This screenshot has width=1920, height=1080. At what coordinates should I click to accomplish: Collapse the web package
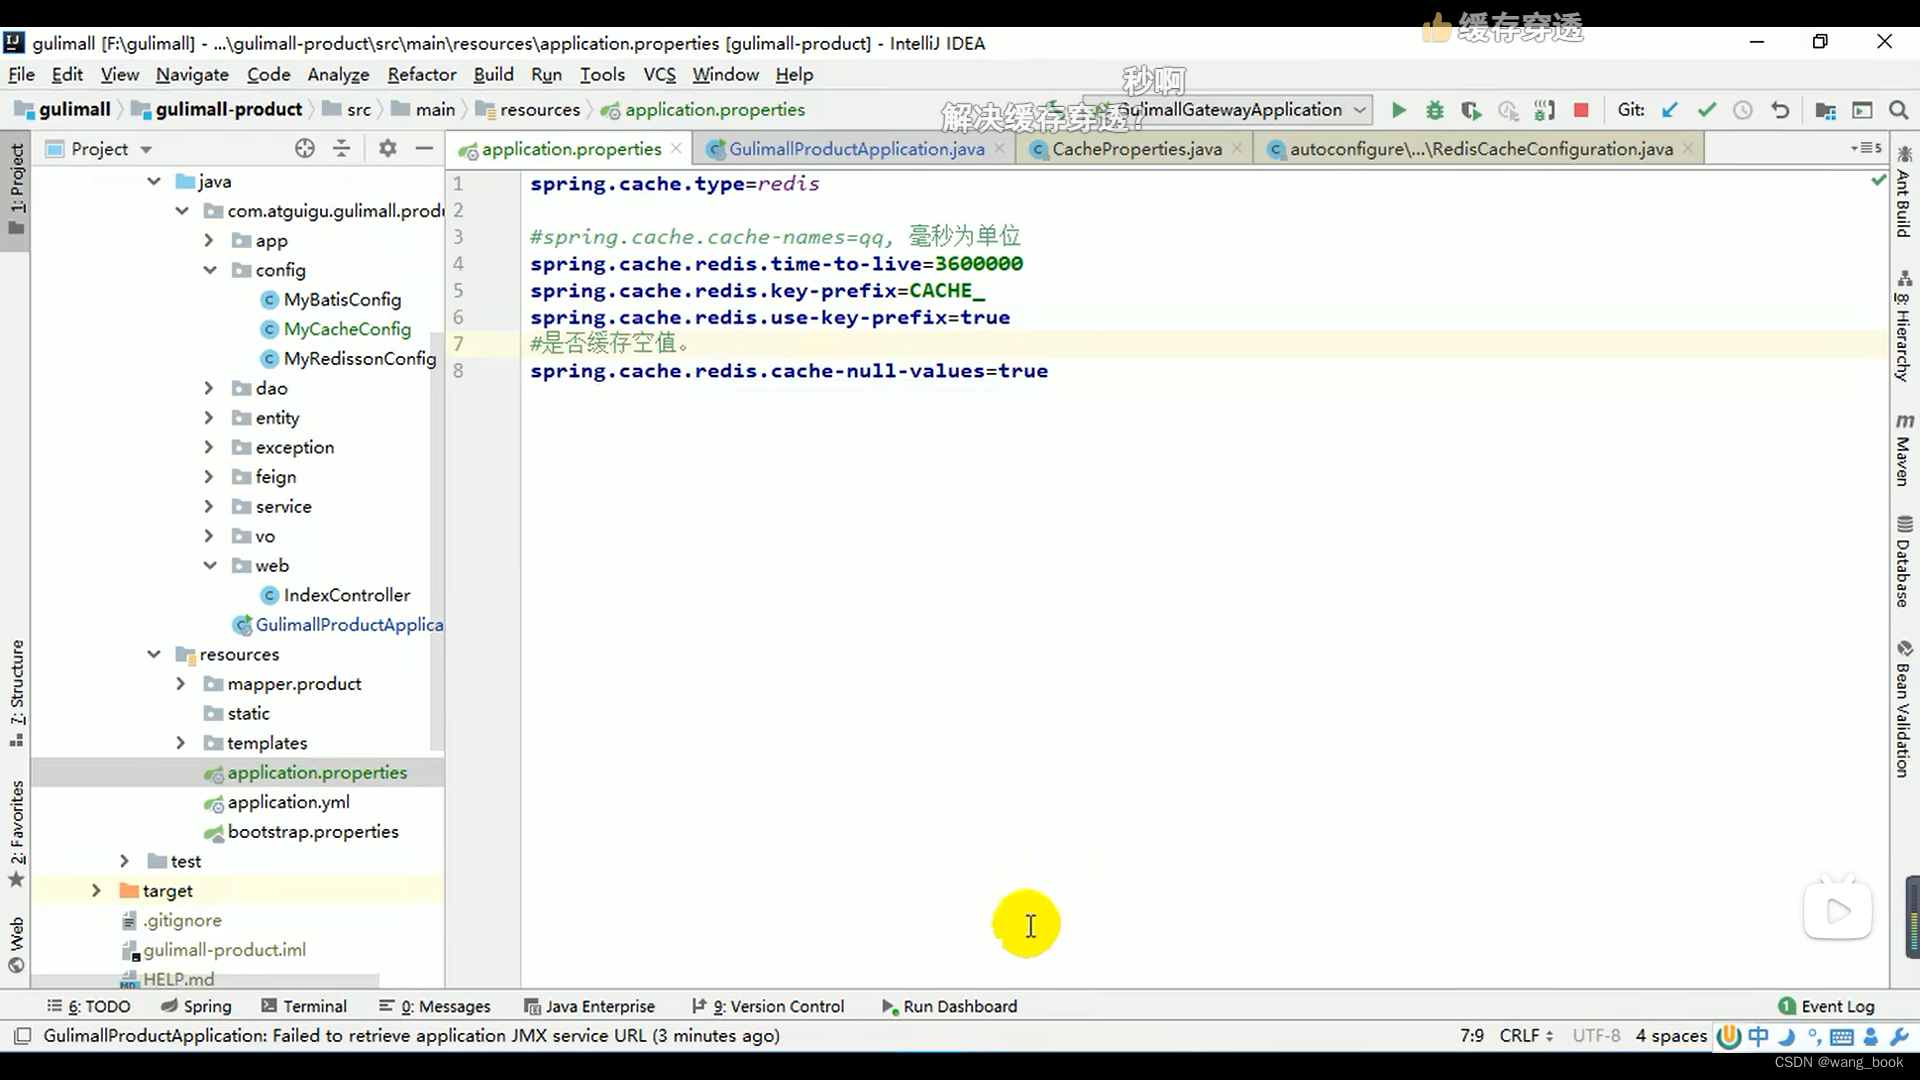point(209,565)
